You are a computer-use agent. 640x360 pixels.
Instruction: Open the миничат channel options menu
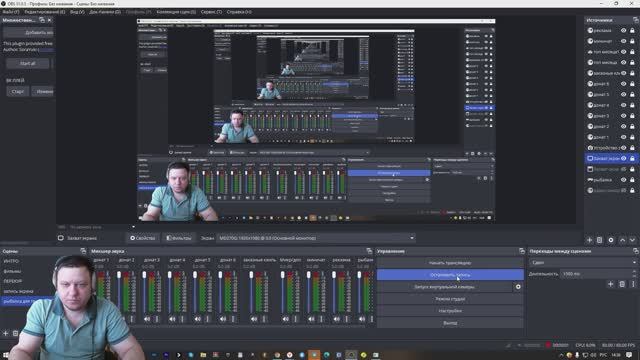click(322, 319)
